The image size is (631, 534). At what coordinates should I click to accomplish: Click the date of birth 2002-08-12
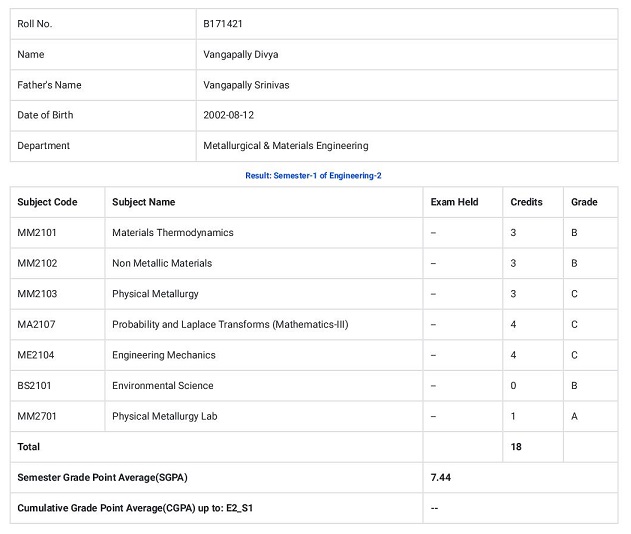point(229,115)
